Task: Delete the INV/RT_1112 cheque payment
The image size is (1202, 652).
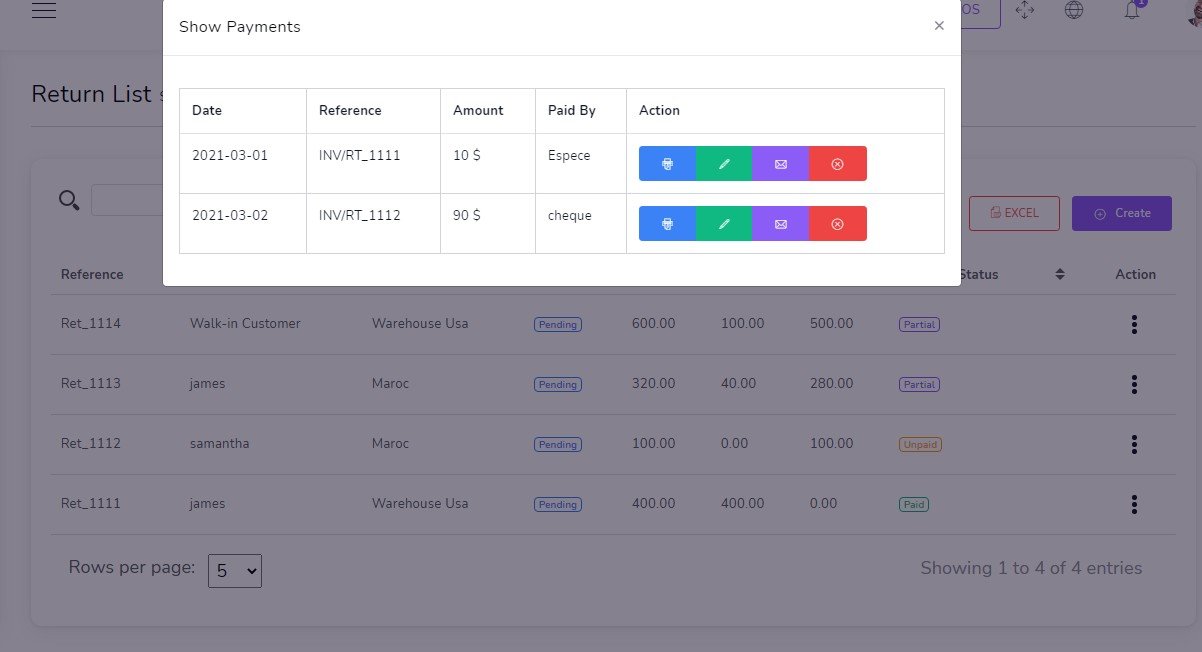Action: coord(838,224)
